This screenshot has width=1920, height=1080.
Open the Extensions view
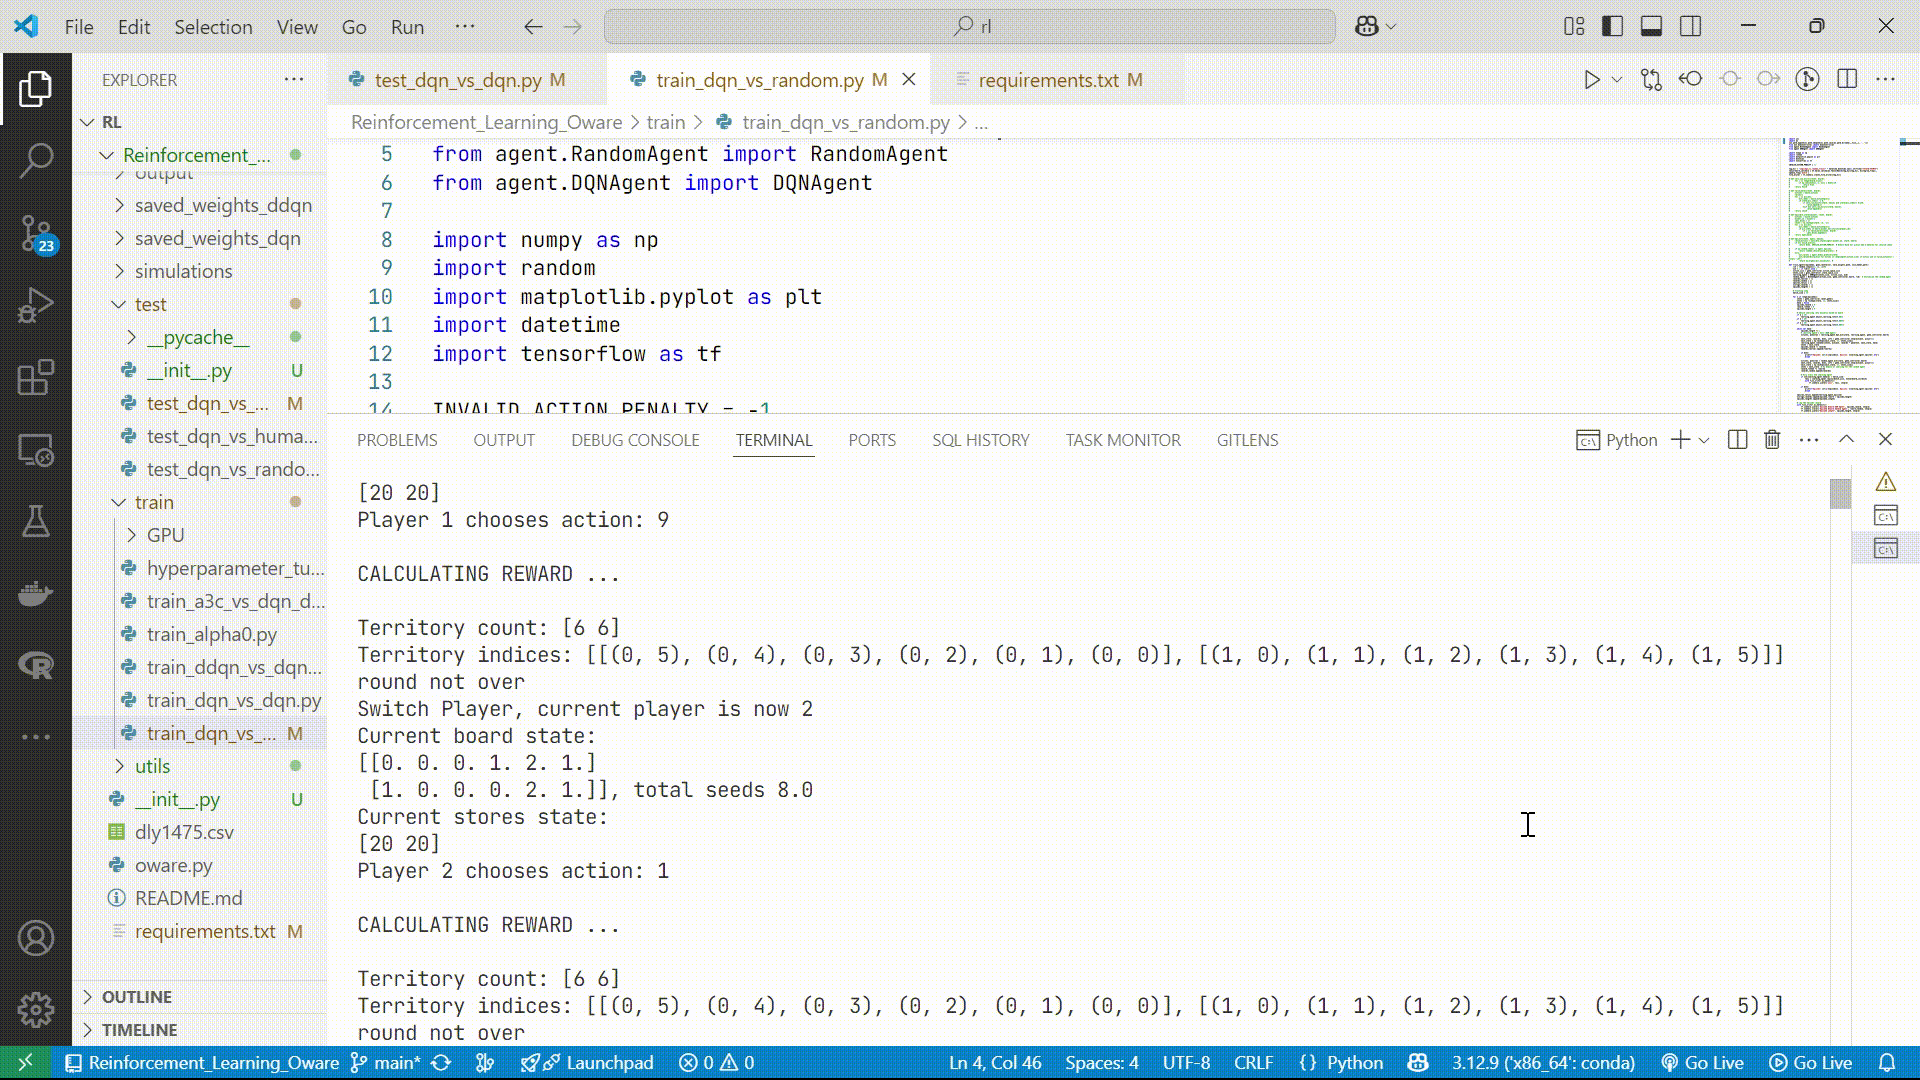(x=36, y=378)
